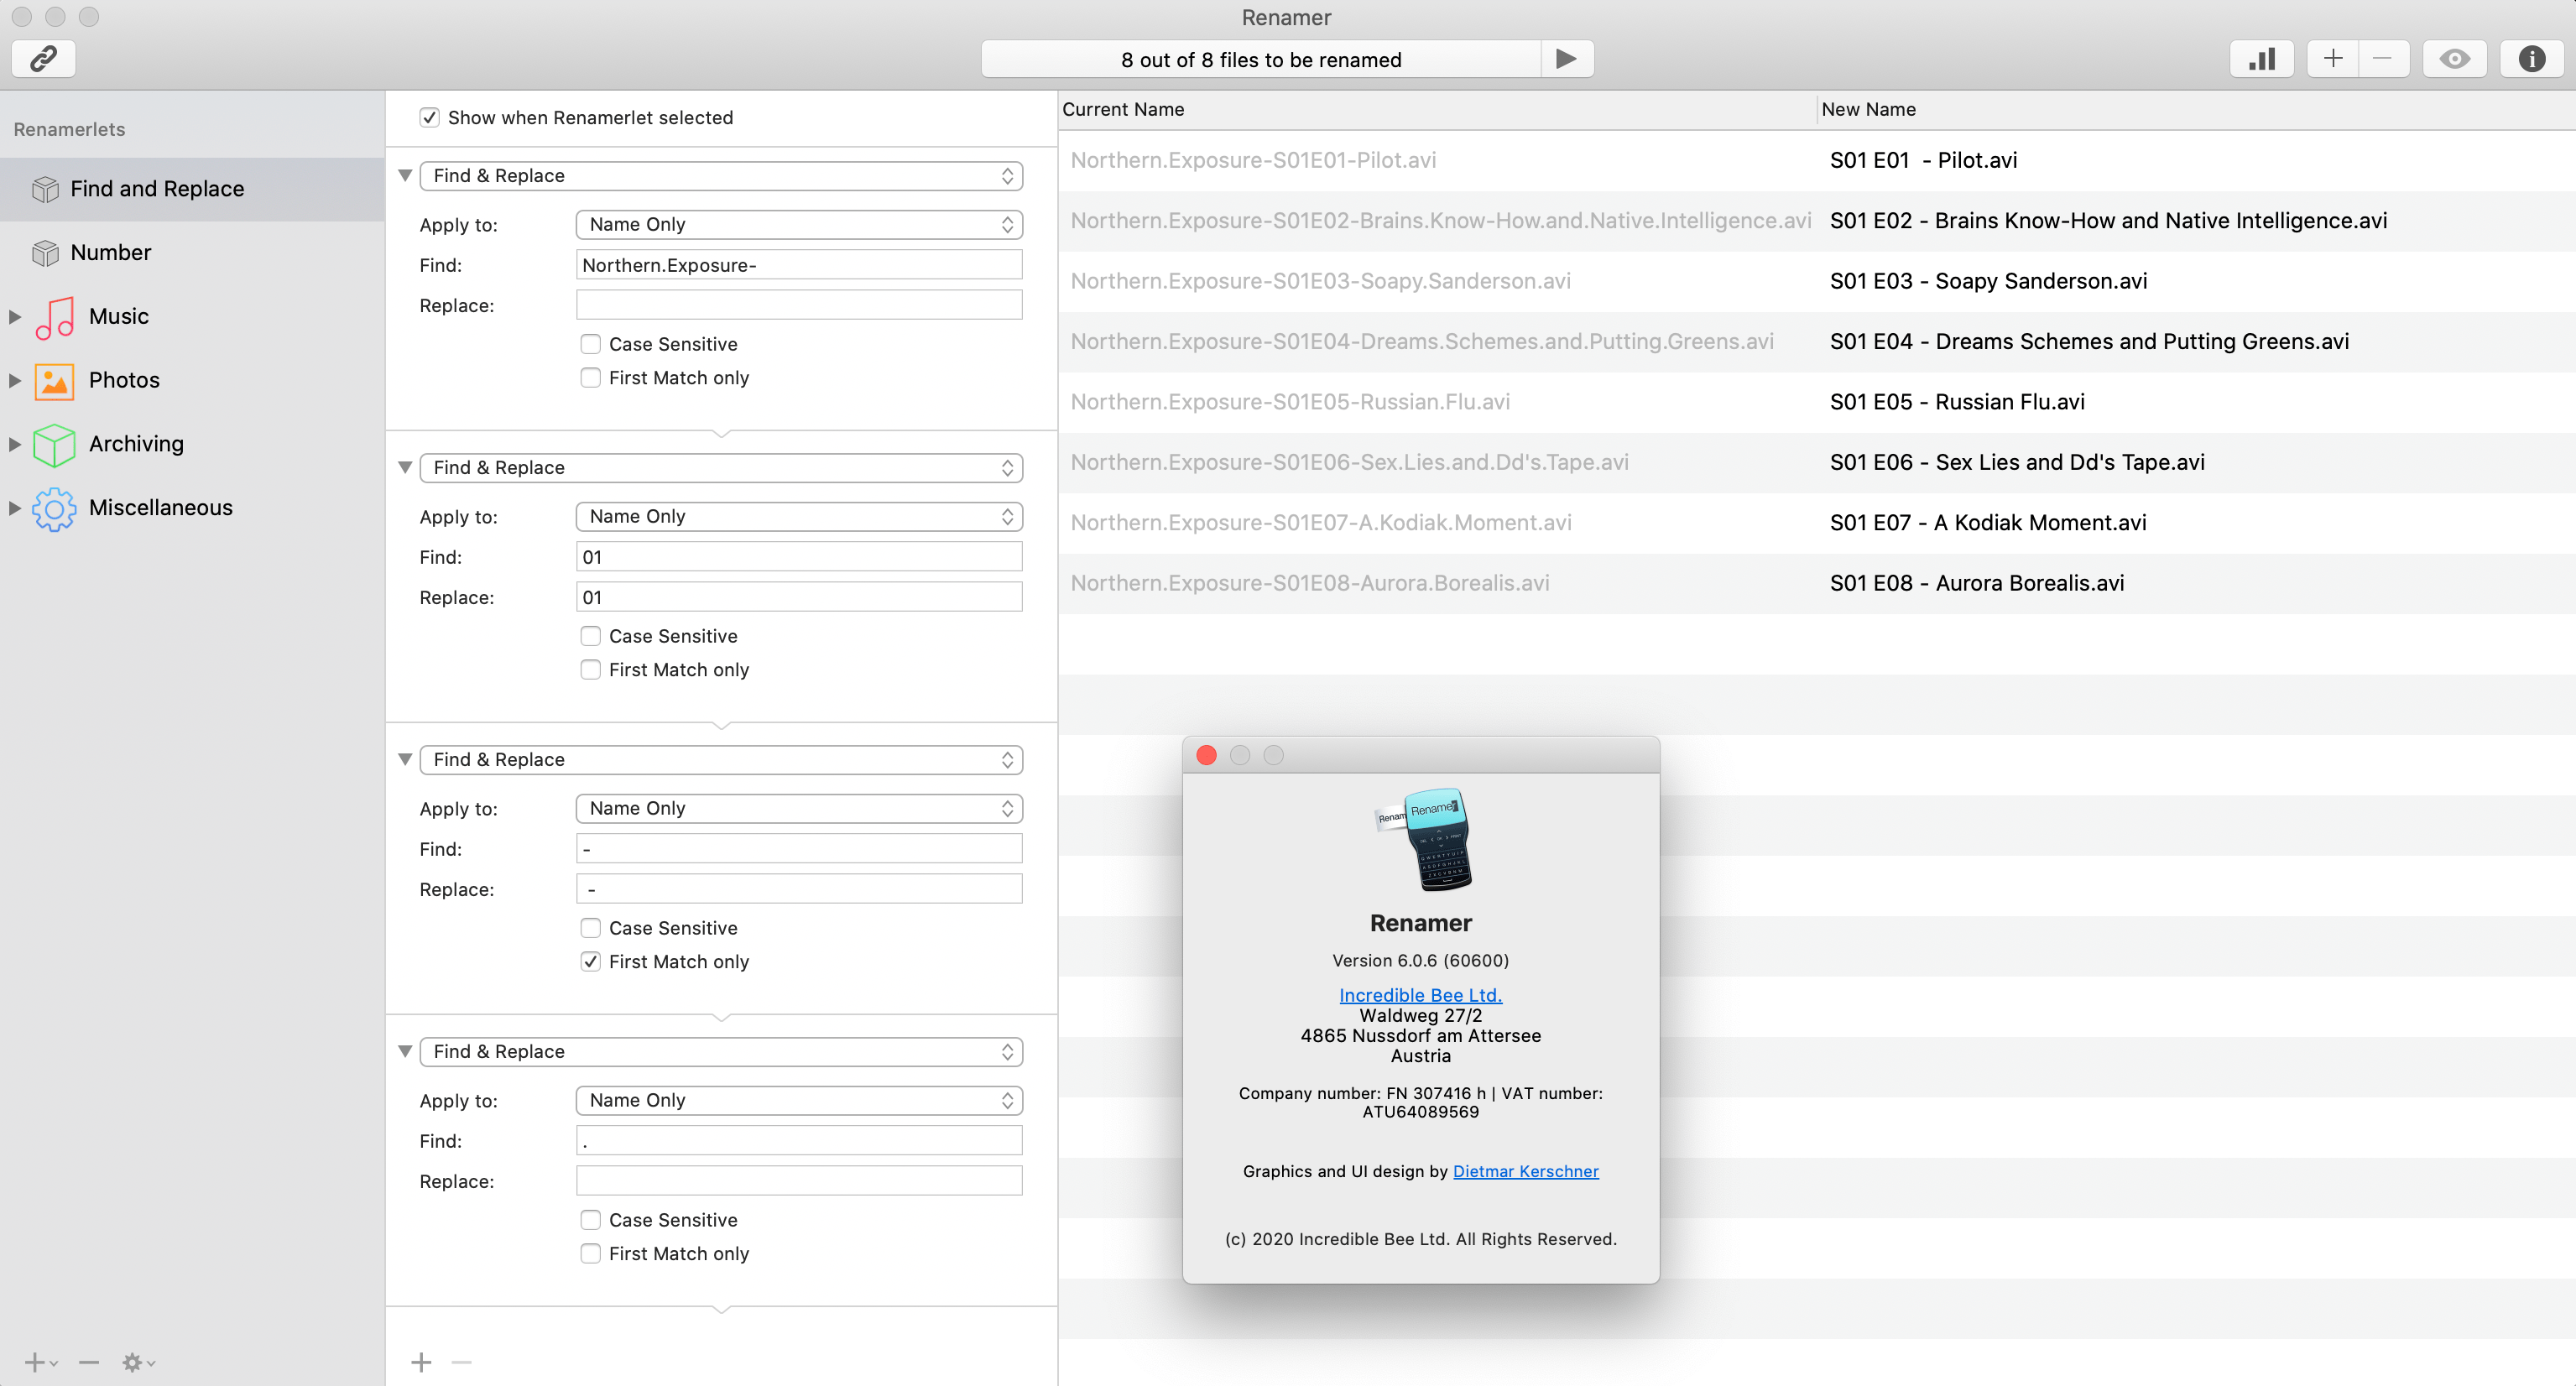Screen dimensions: 2576x1386
Task: Uncheck First Match only in third Find & Replace
Action: pos(591,961)
